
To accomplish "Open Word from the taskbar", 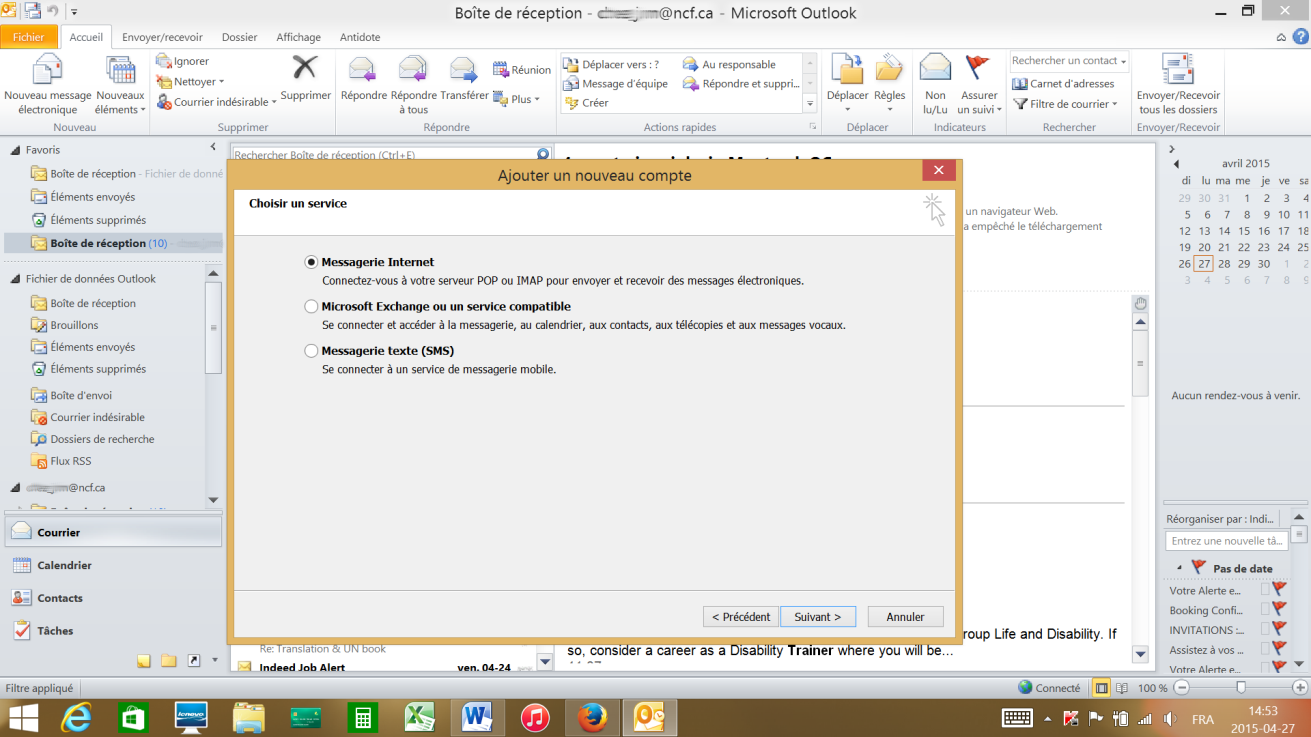I will click(477, 717).
